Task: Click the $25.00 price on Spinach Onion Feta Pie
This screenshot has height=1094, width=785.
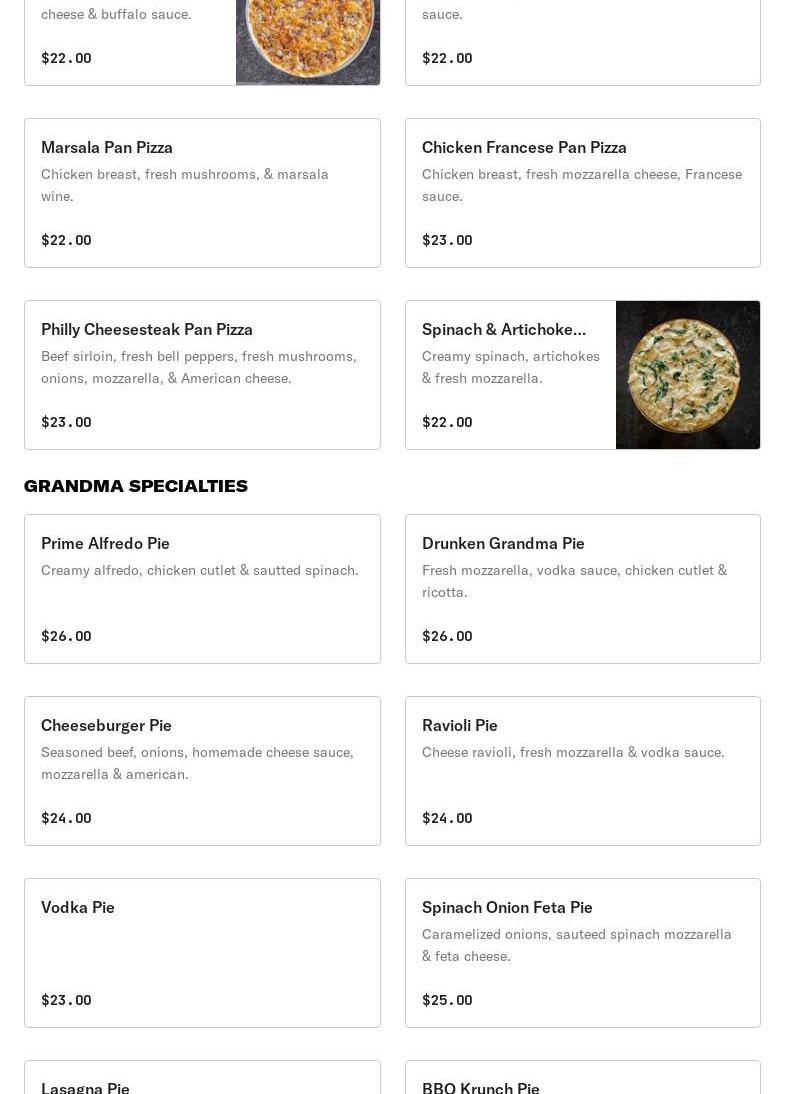Action: tap(447, 1000)
